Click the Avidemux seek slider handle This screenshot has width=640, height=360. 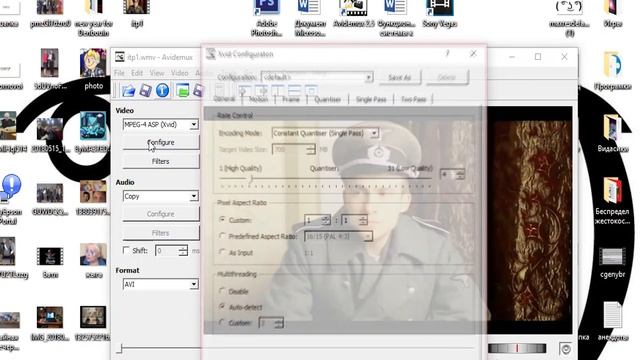point(119,348)
